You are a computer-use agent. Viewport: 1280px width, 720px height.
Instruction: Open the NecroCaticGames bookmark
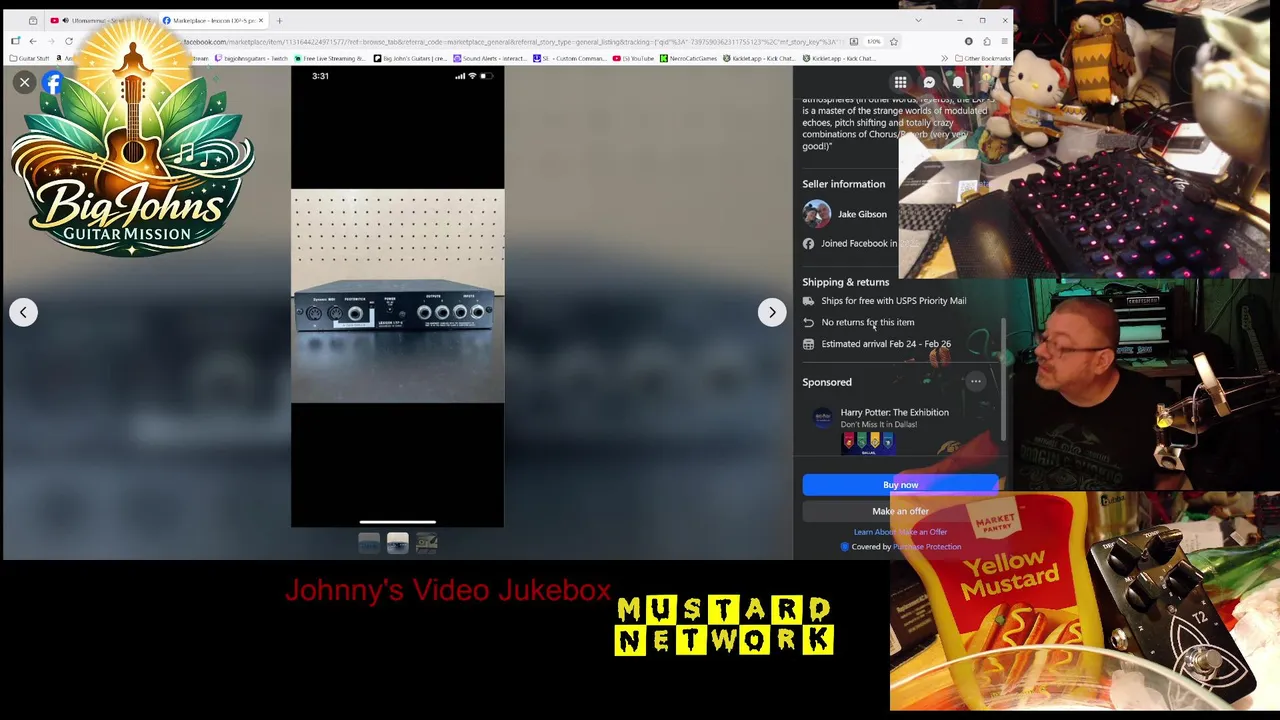point(689,58)
